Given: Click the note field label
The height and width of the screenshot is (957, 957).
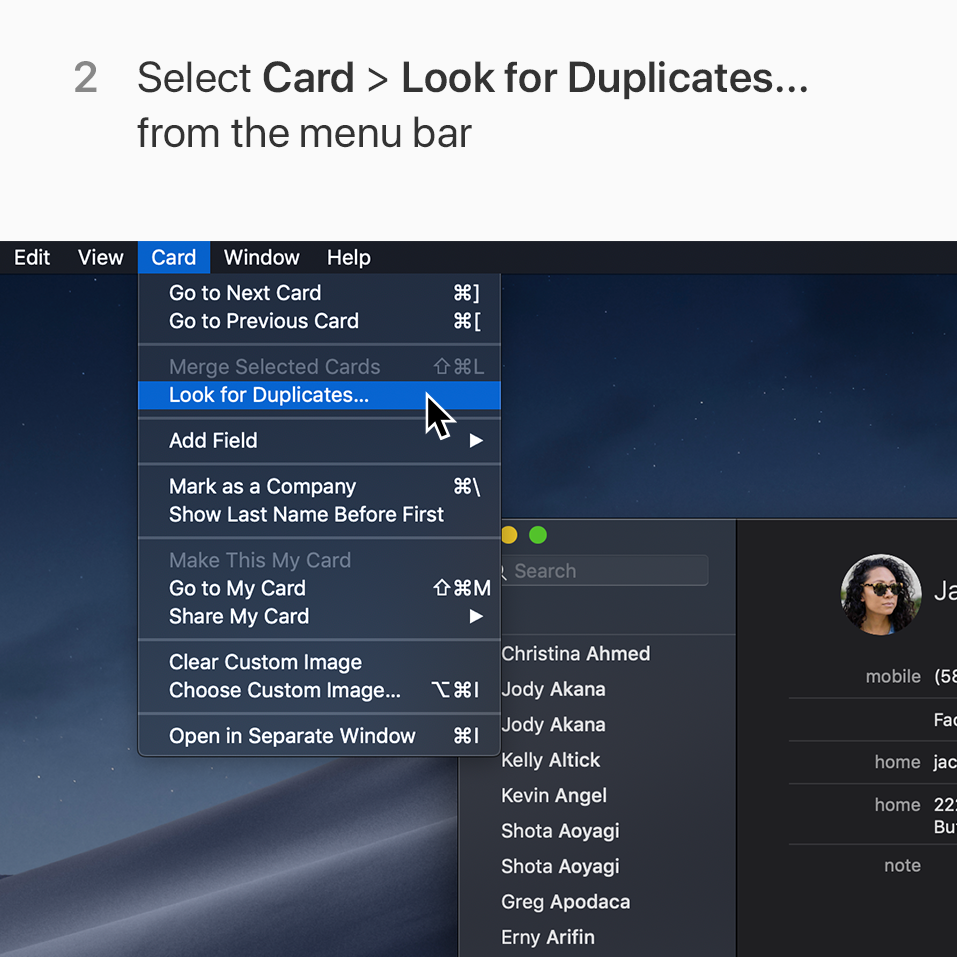Looking at the screenshot, I should (902, 865).
